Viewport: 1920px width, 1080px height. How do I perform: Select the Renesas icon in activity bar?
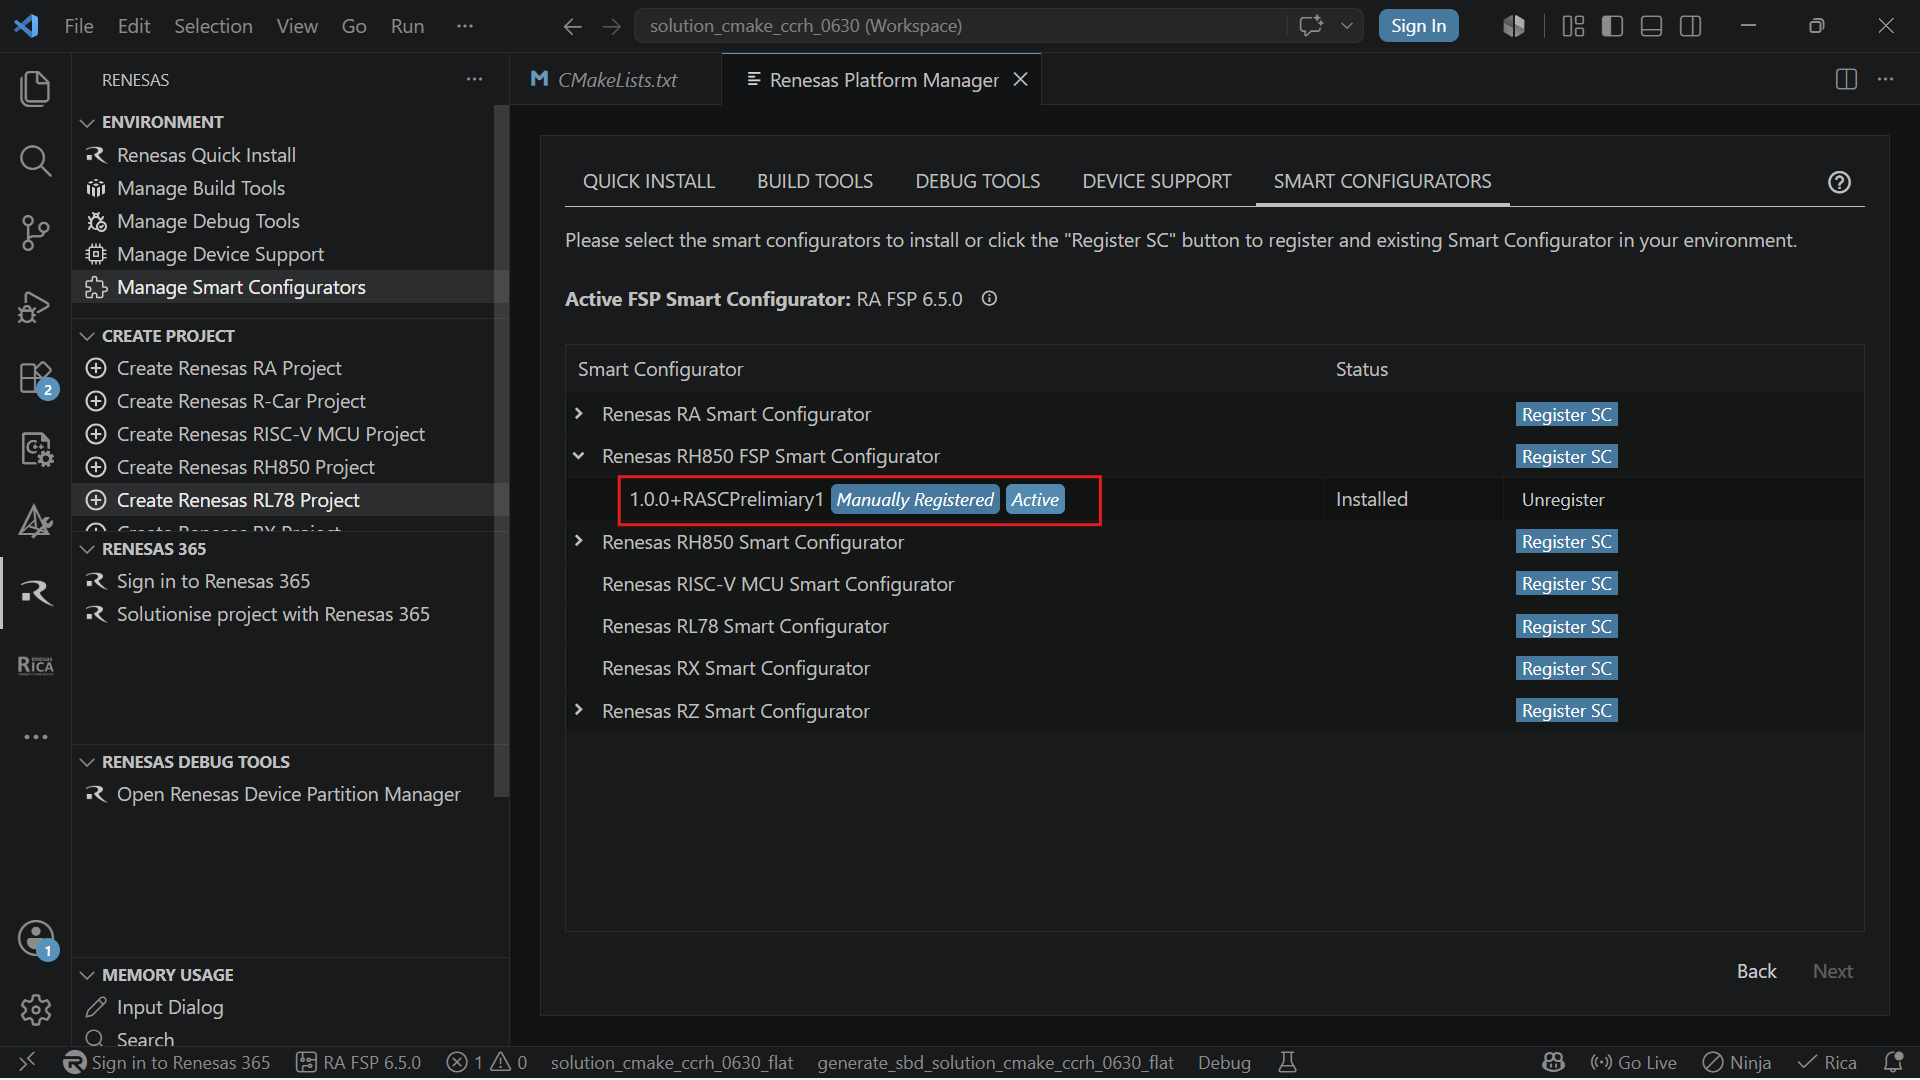click(x=35, y=593)
